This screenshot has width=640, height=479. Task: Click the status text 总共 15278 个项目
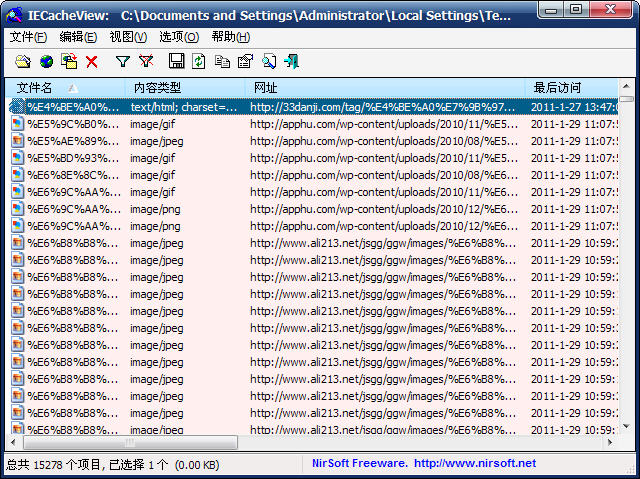(x=53, y=464)
